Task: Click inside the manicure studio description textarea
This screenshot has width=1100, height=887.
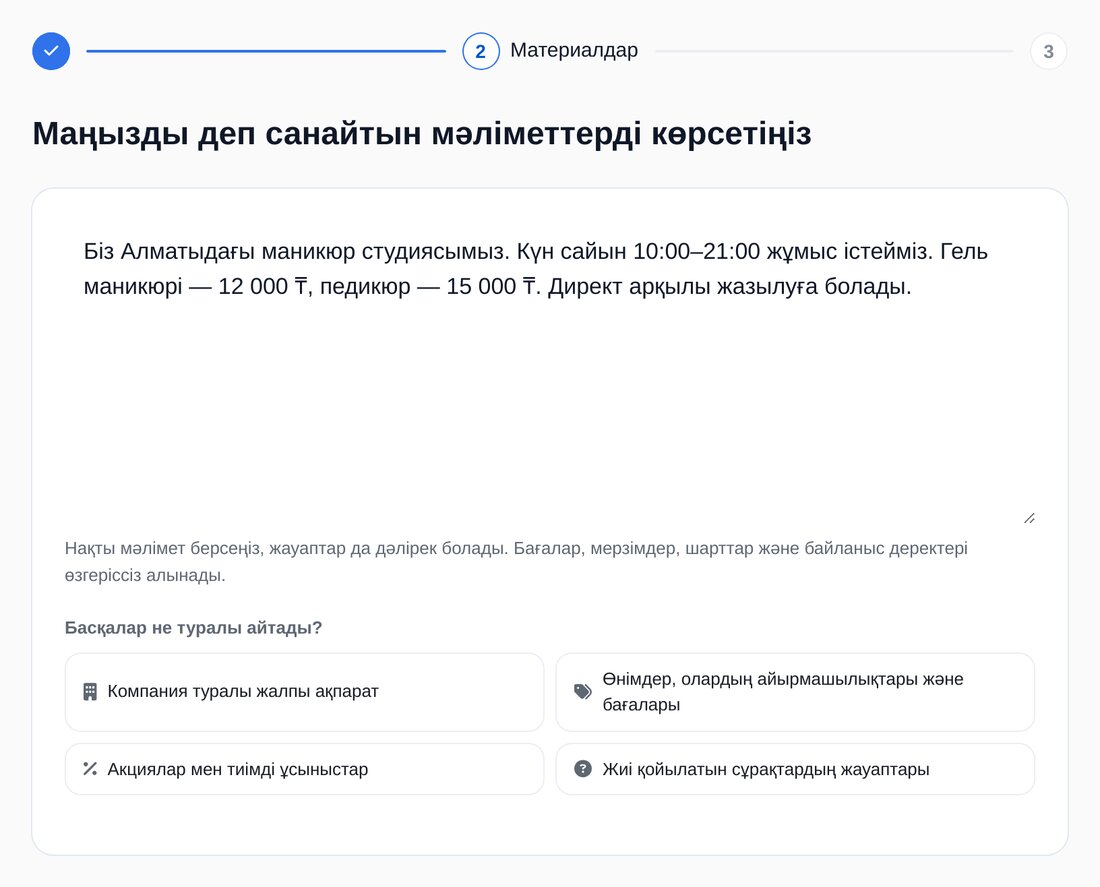Action: (x=550, y=372)
